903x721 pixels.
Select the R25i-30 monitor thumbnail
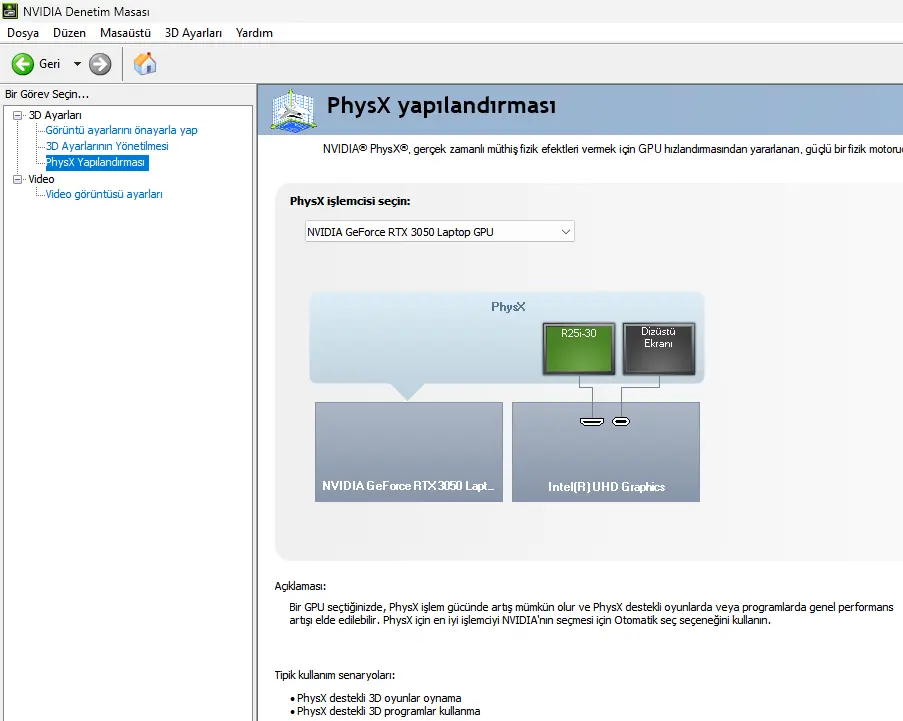coord(579,348)
